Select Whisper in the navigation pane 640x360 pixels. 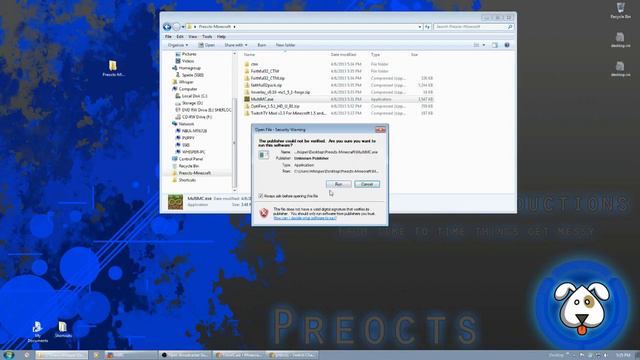click(x=186, y=82)
